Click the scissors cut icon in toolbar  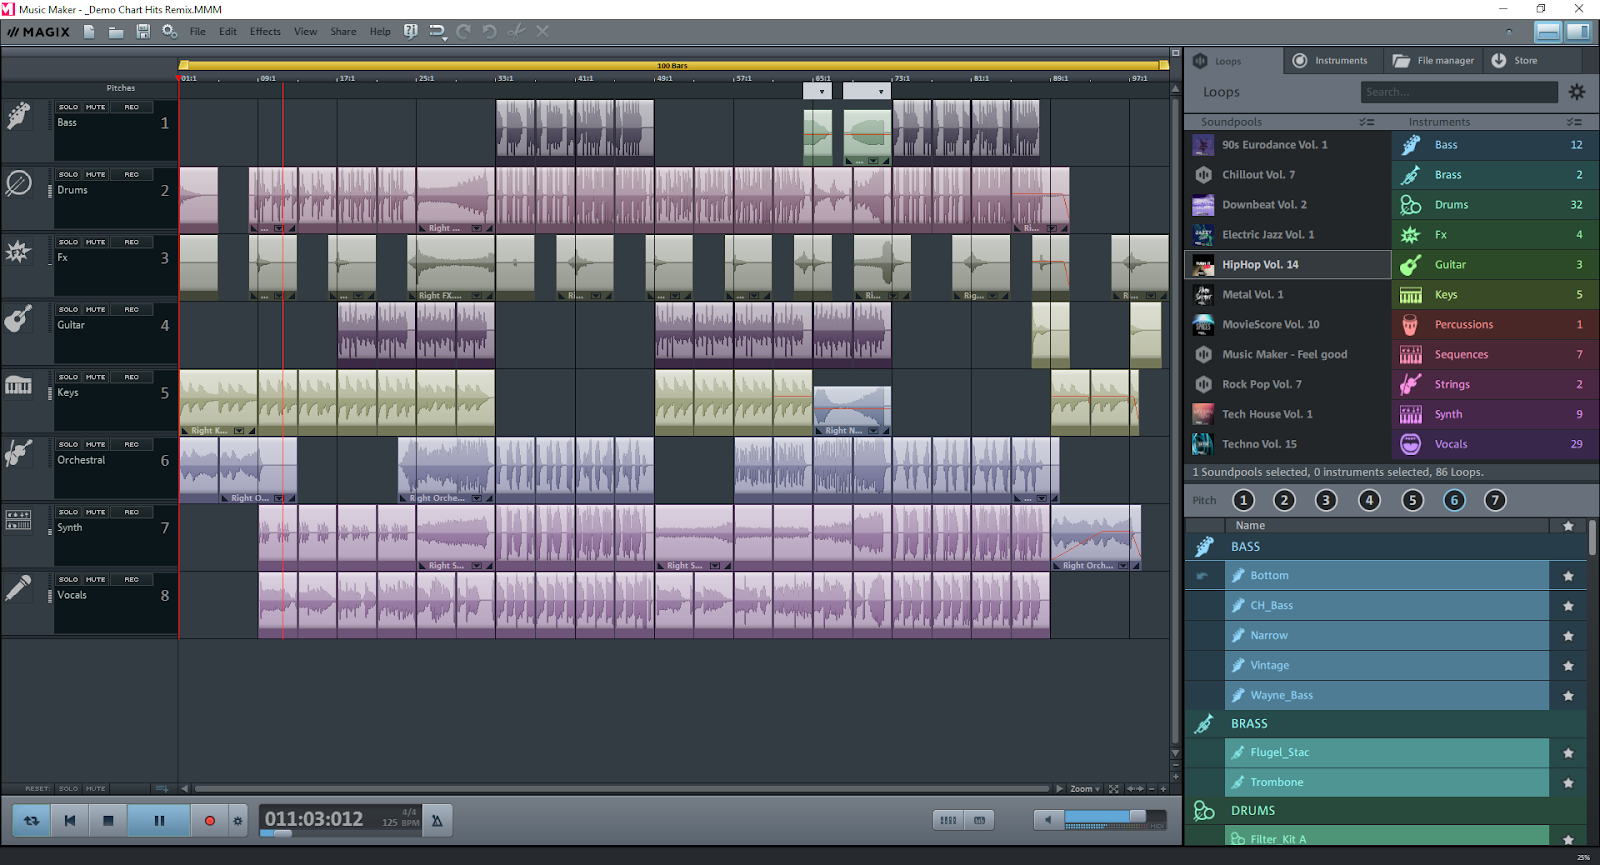pos(516,31)
